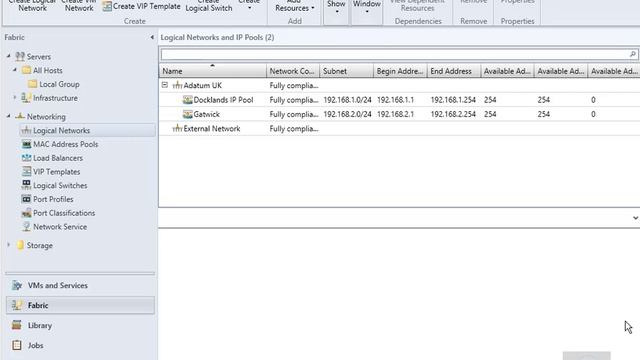Click the search input field

(395, 54)
